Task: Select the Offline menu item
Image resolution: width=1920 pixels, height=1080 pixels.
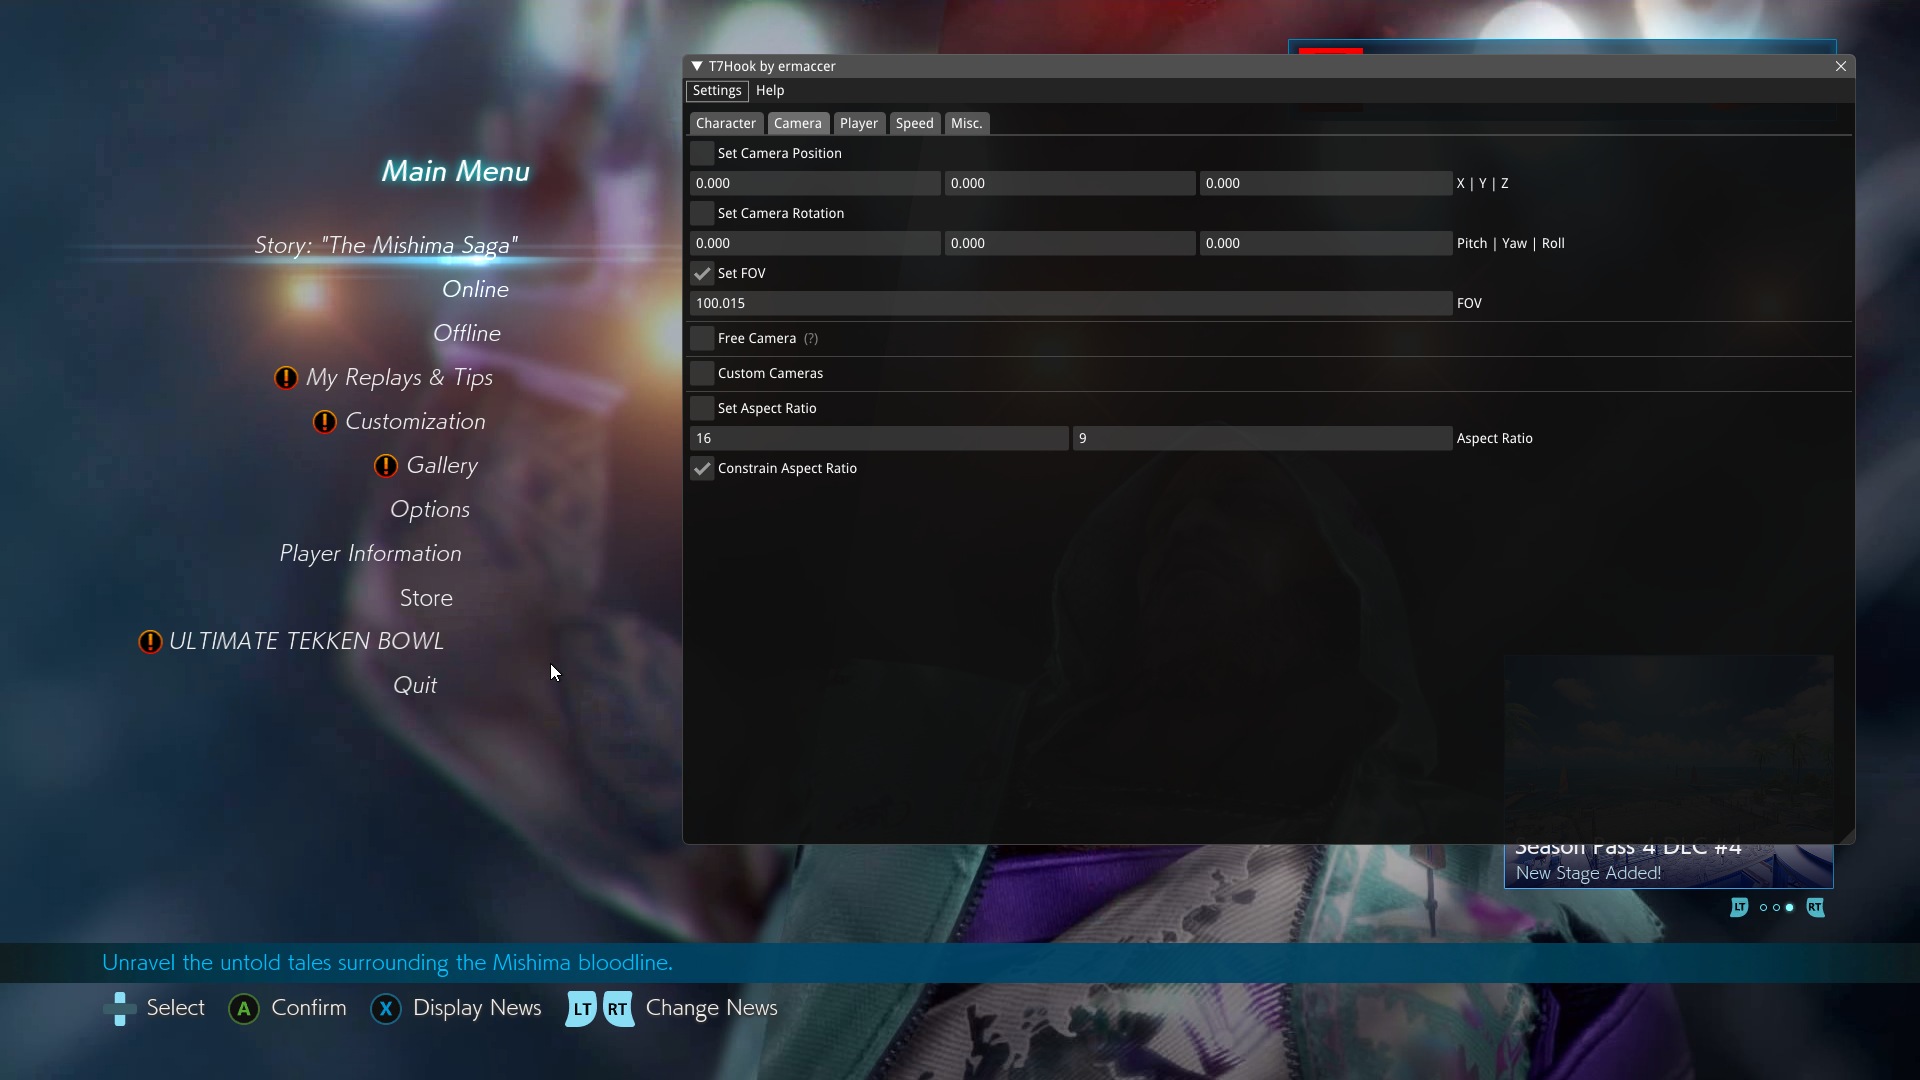Action: pyautogui.click(x=465, y=332)
